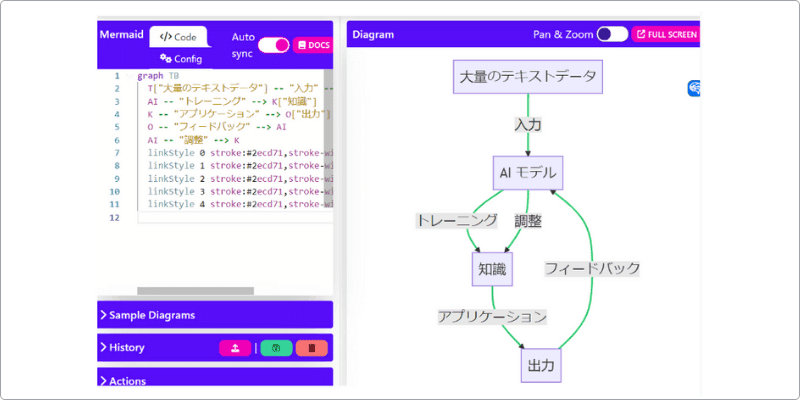Viewport: 800px width, 400px height.
Task: Click the 入力 edge label
Action: point(528,124)
